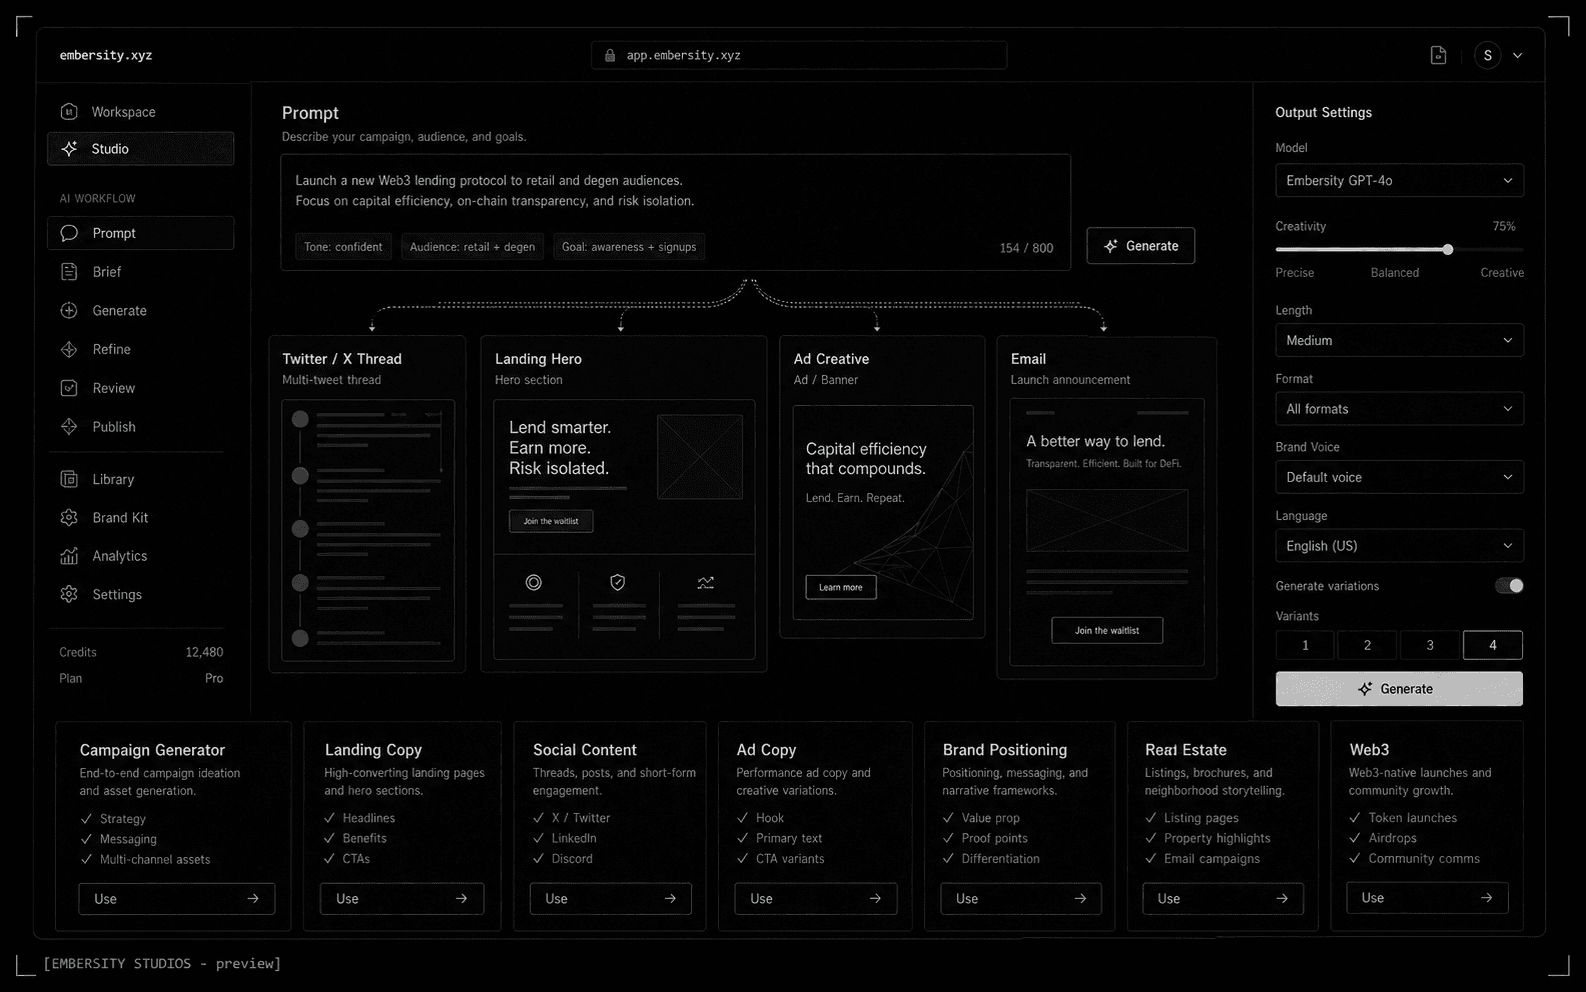Switch to the Studio menu item
Image resolution: width=1586 pixels, height=992 pixels.
tap(140, 149)
